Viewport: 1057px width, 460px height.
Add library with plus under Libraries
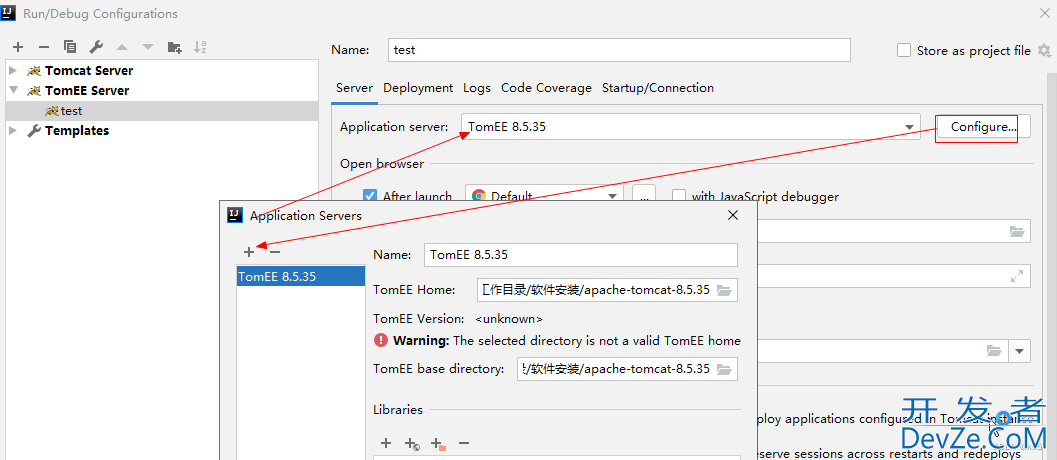tap(386, 443)
